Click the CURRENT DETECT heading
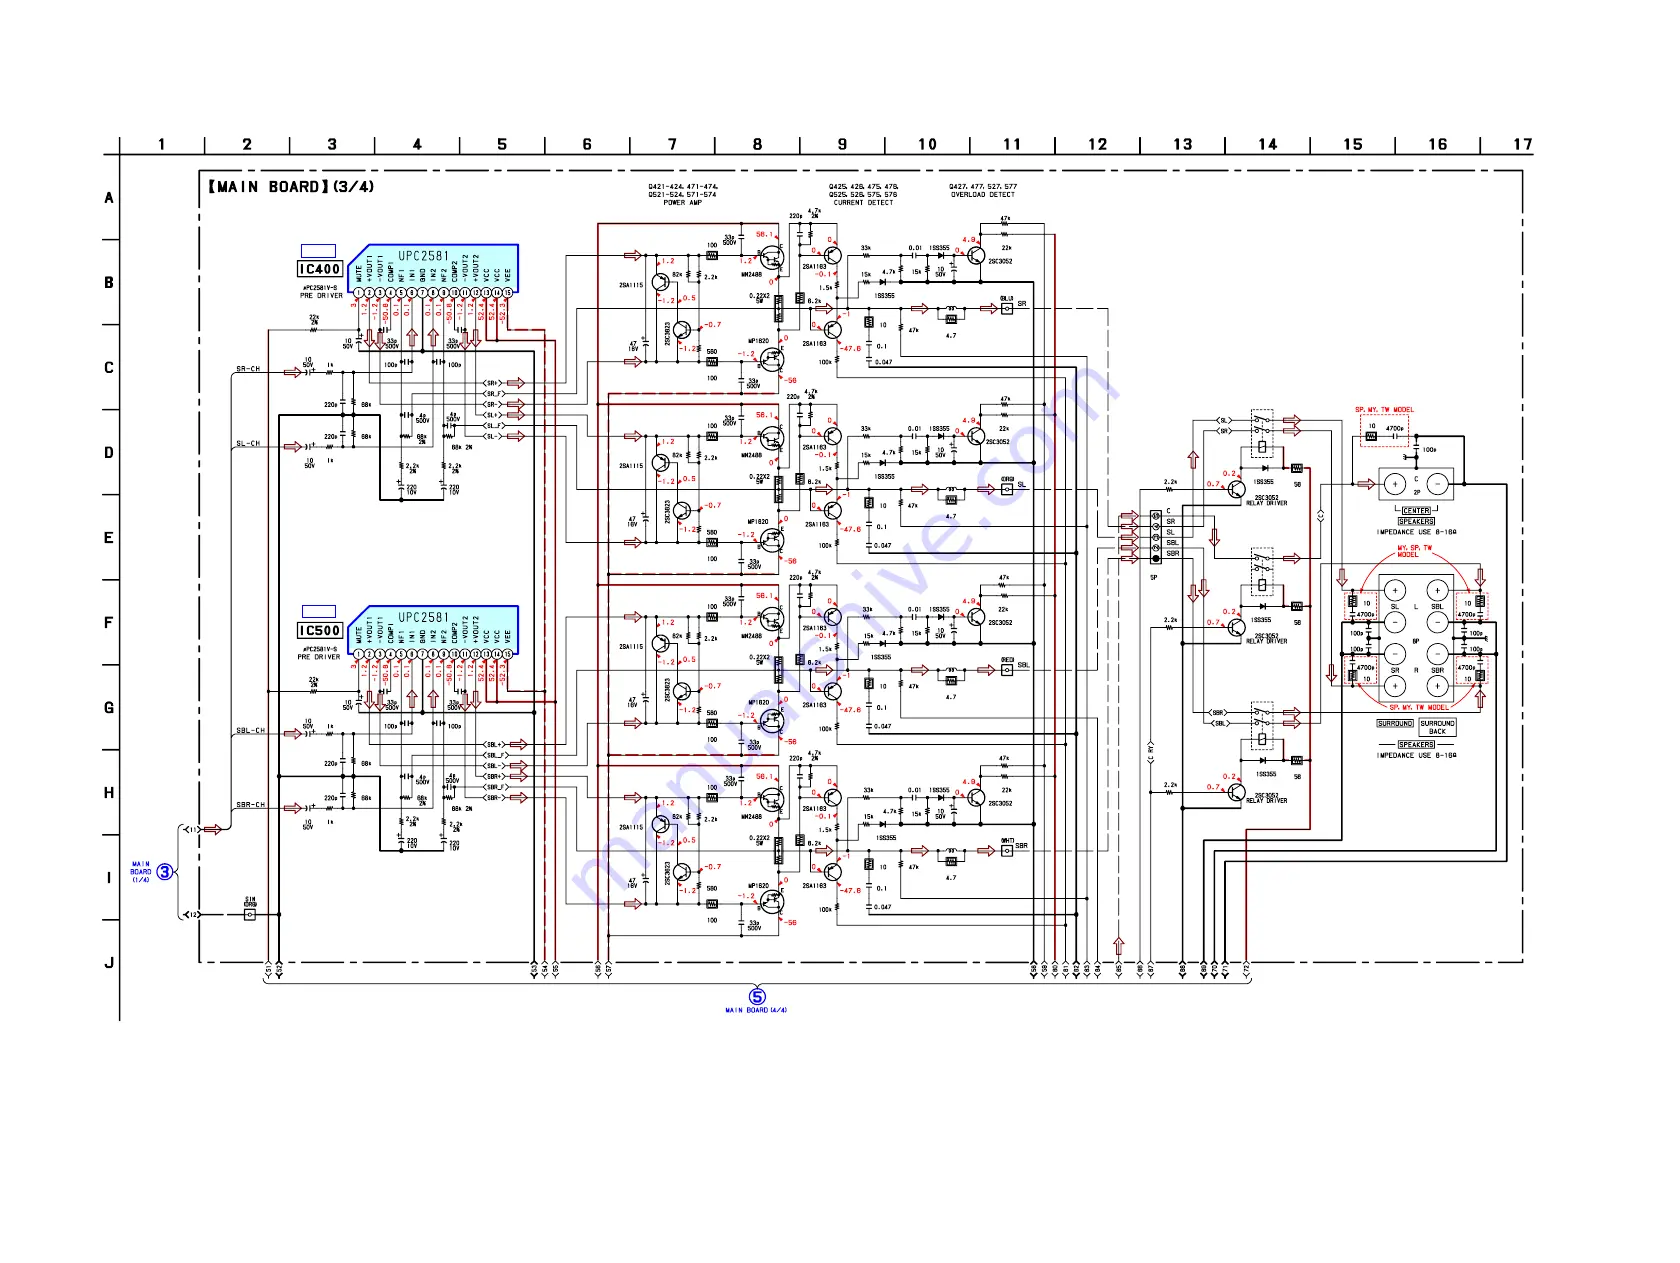This screenshot has width=1680, height=1263. (x=863, y=203)
